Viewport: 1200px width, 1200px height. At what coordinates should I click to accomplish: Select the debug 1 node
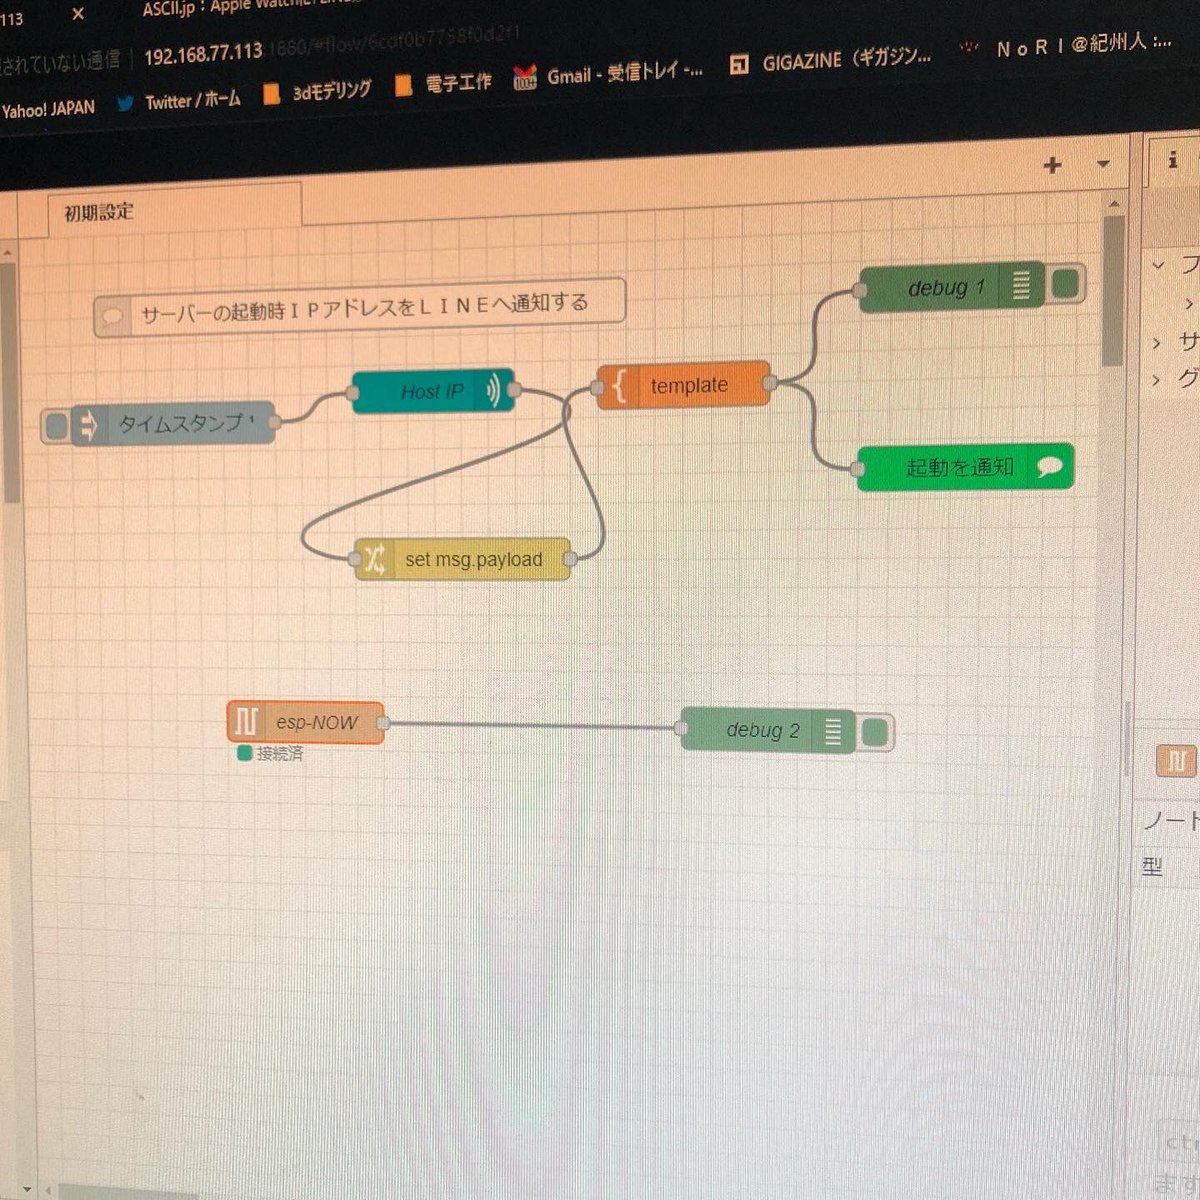click(x=952, y=287)
